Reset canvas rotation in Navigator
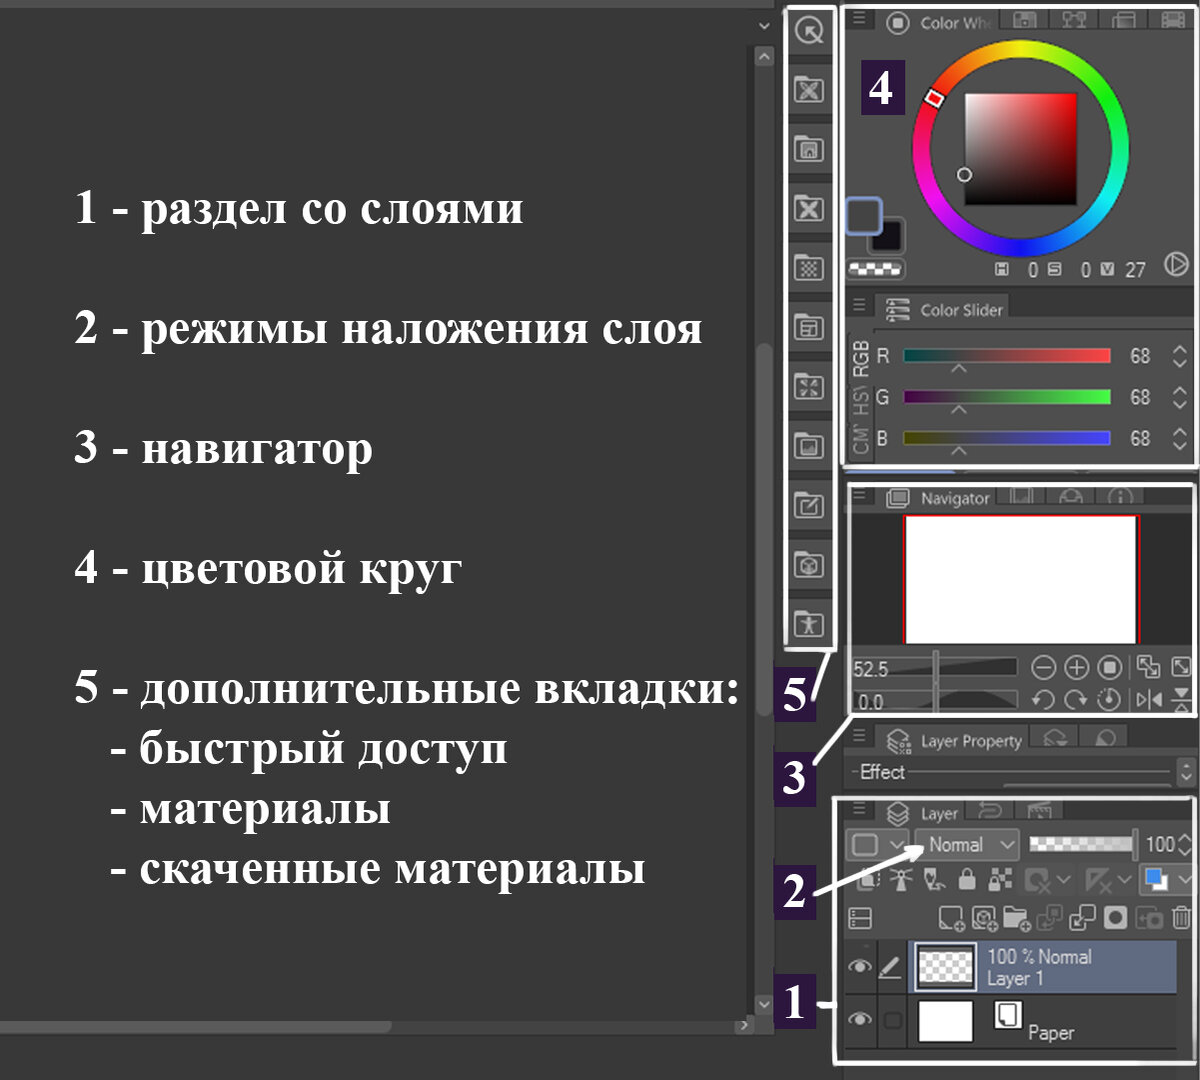The image size is (1200, 1080). [x=1109, y=700]
